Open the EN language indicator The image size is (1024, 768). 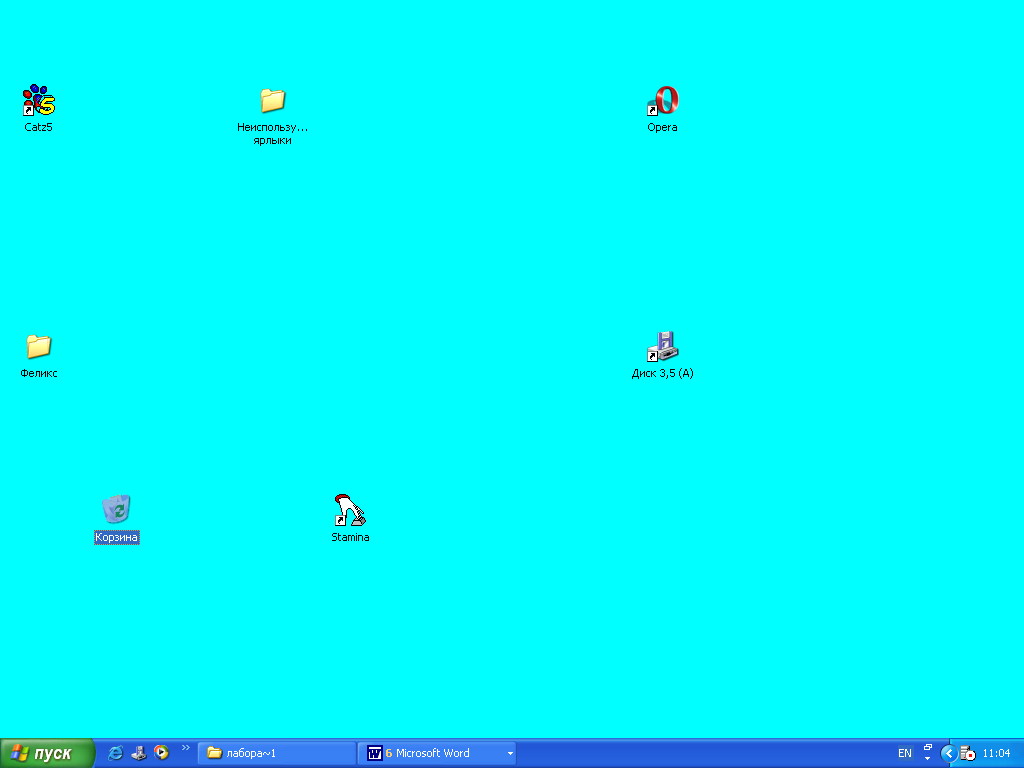tap(904, 753)
